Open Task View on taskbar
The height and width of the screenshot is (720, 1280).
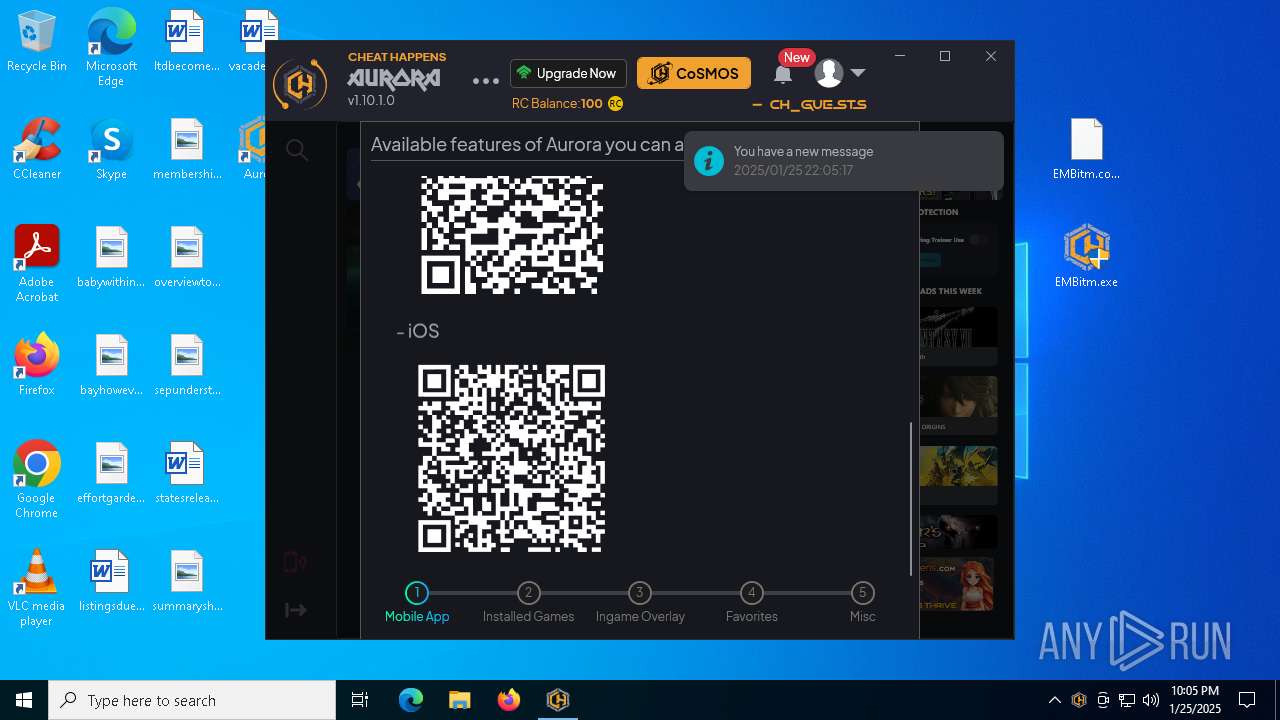pos(360,700)
